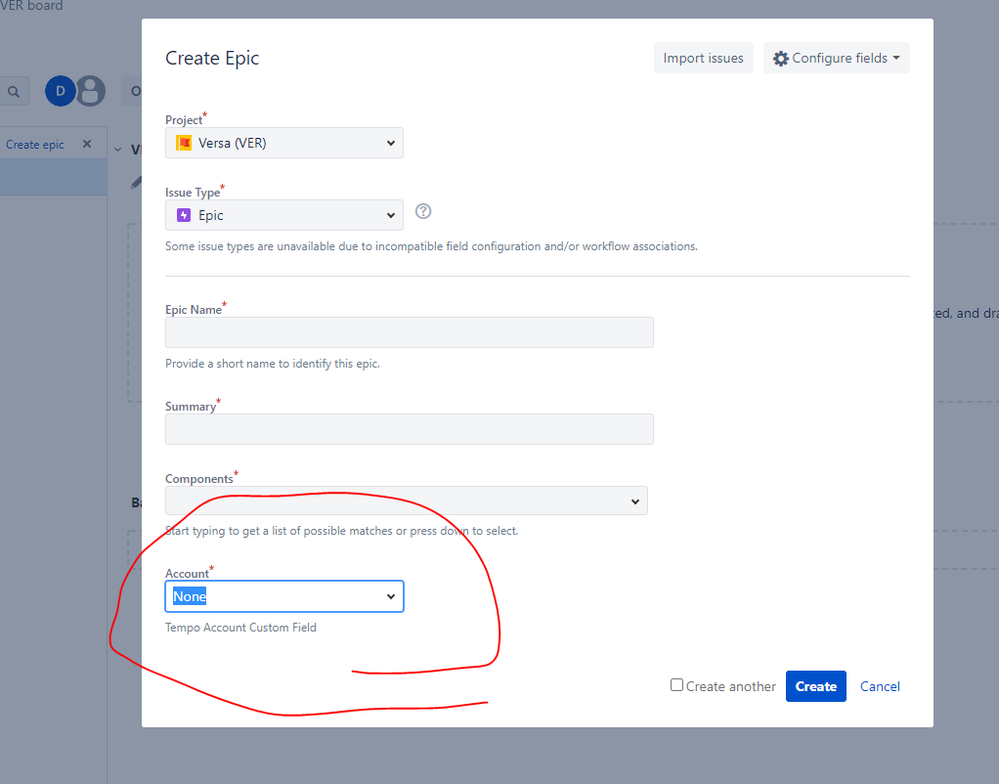This screenshot has height=784, width=999.
Task: Close the Create epic side panel
Action: click(x=87, y=144)
